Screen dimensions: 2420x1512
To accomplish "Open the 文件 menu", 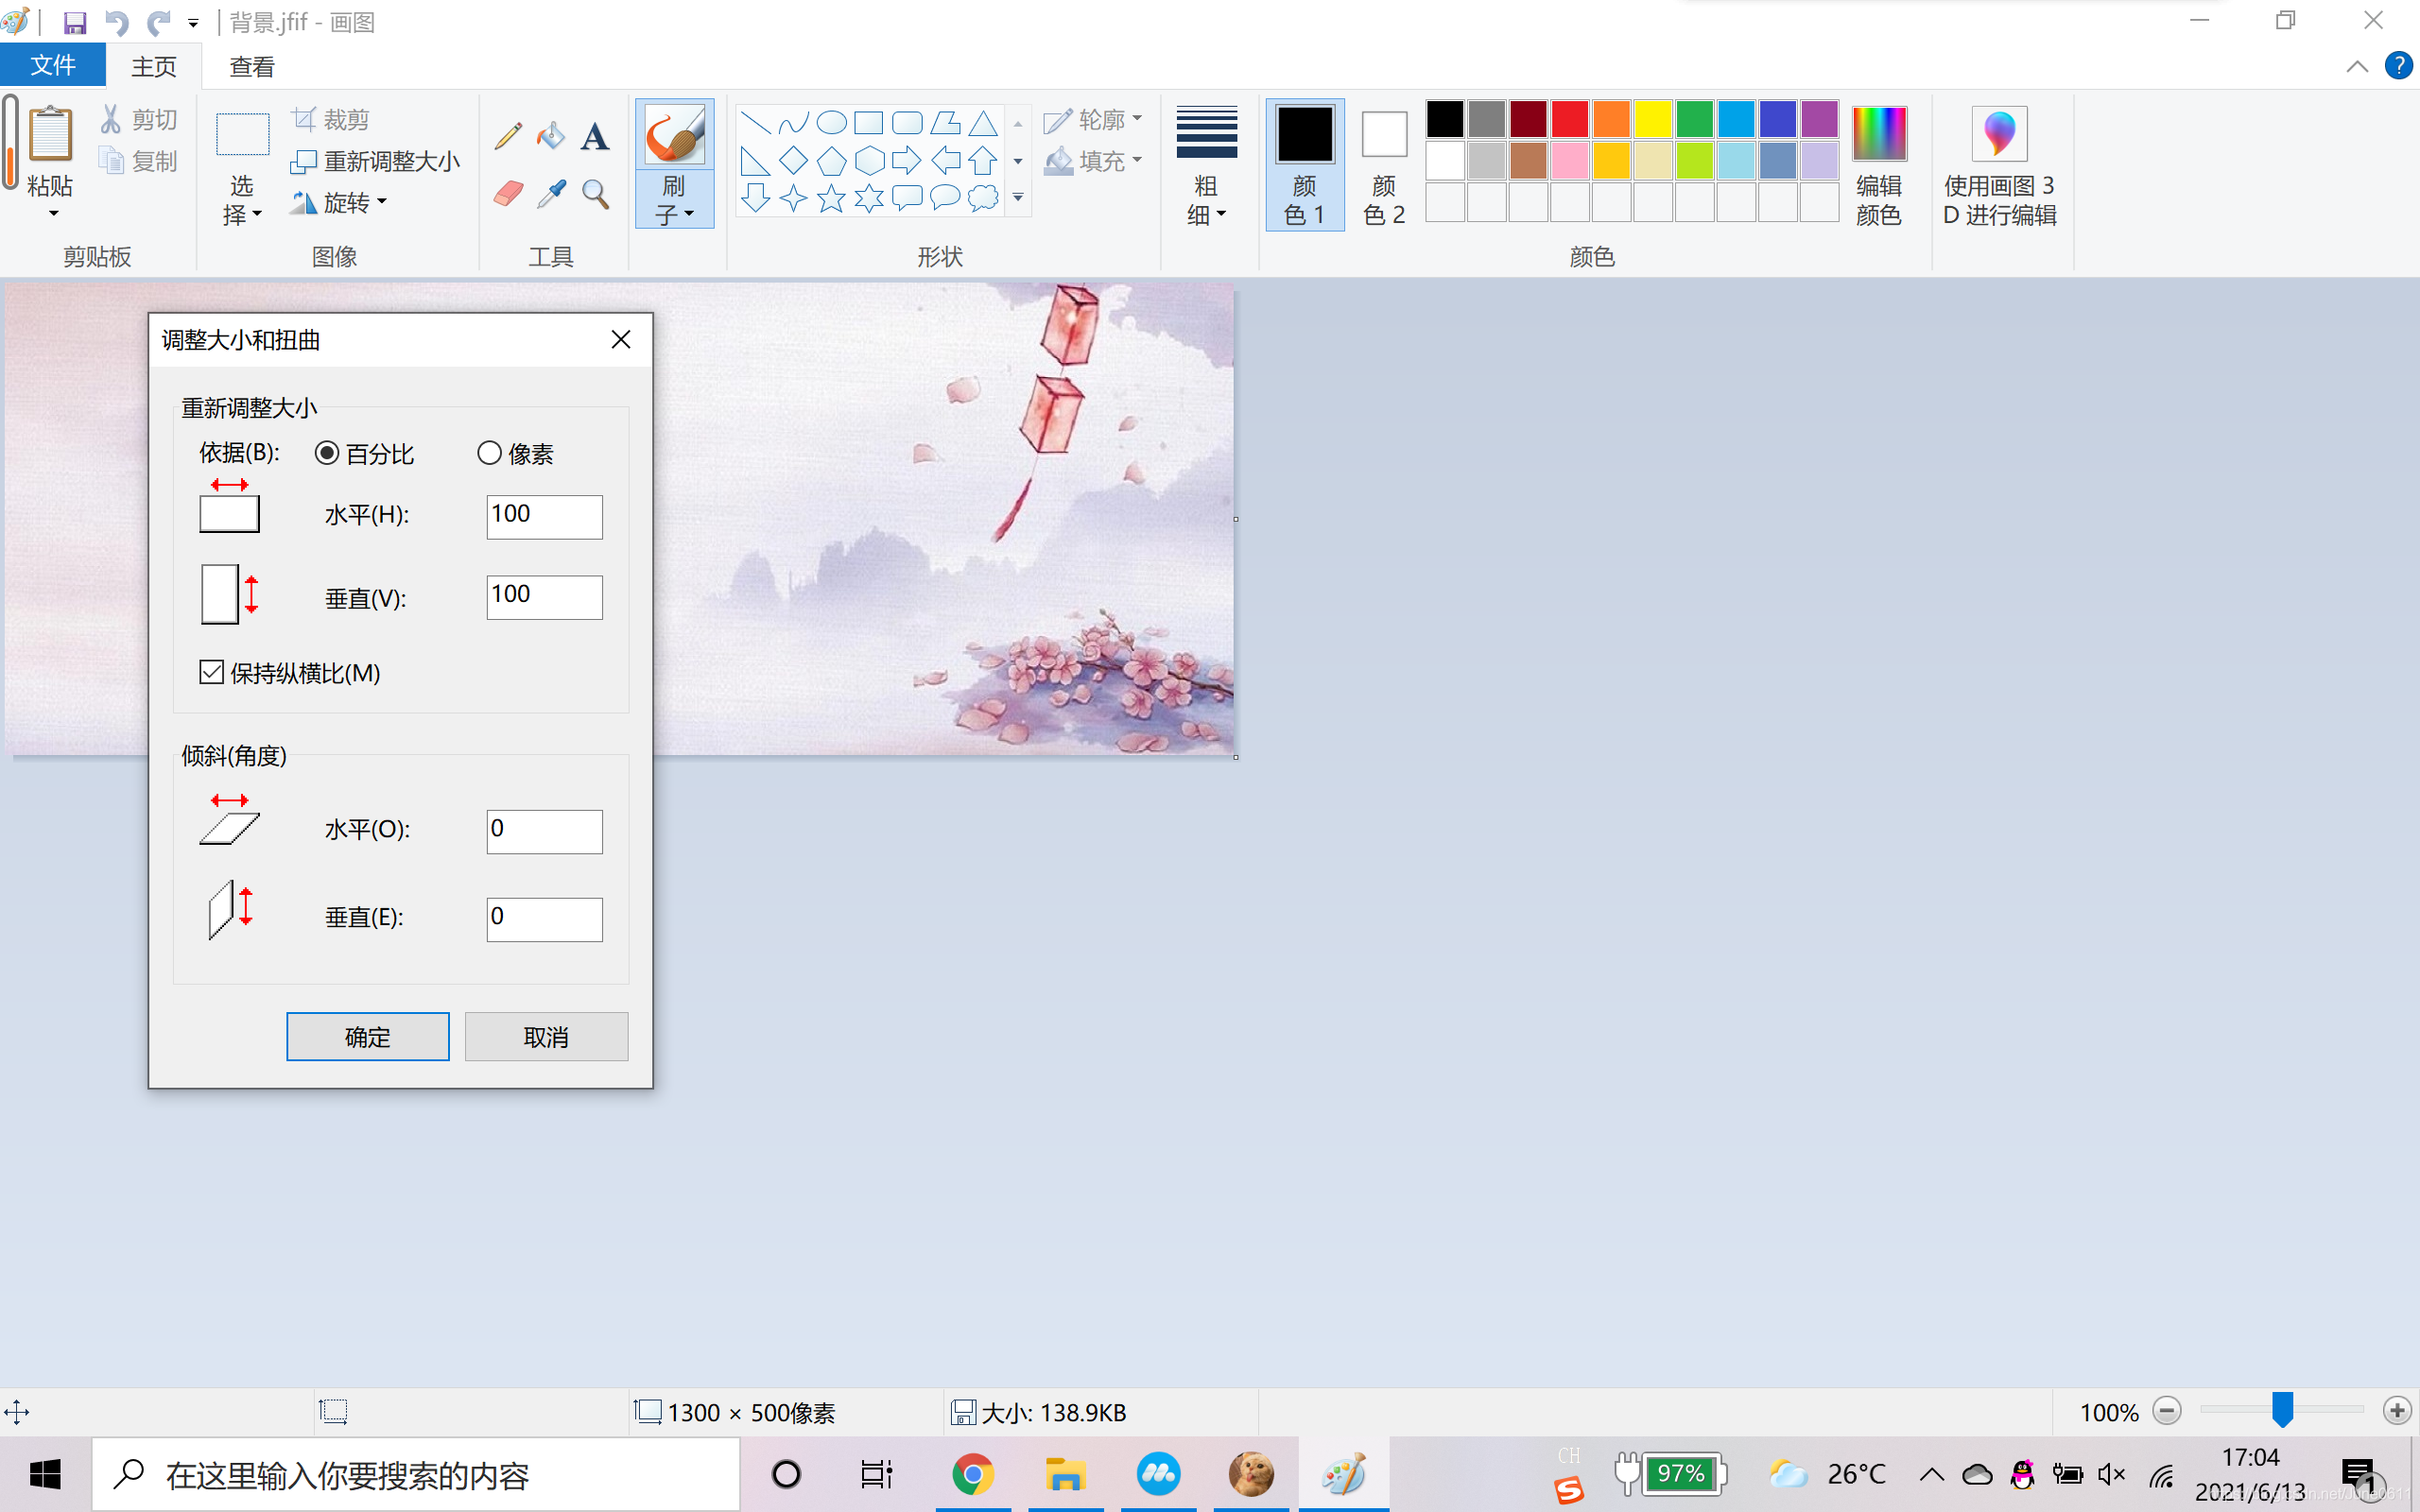I will (53, 66).
